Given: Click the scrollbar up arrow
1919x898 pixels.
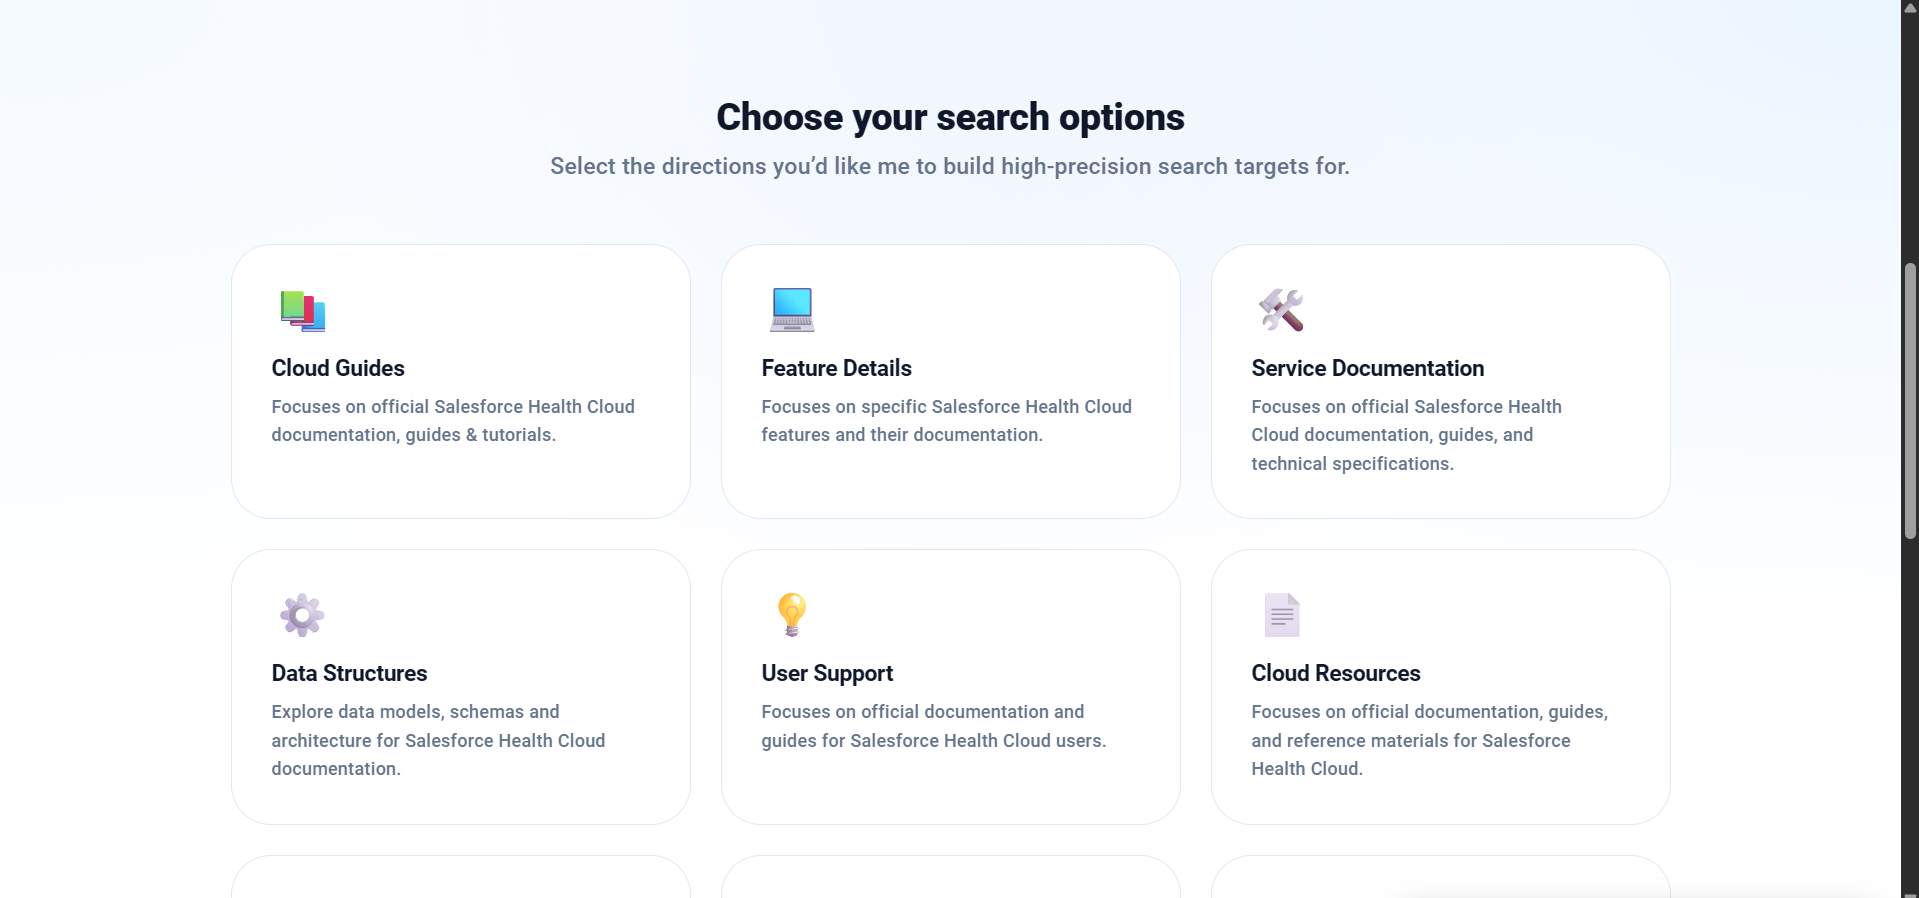Looking at the screenshot, I should point(1908,8).
